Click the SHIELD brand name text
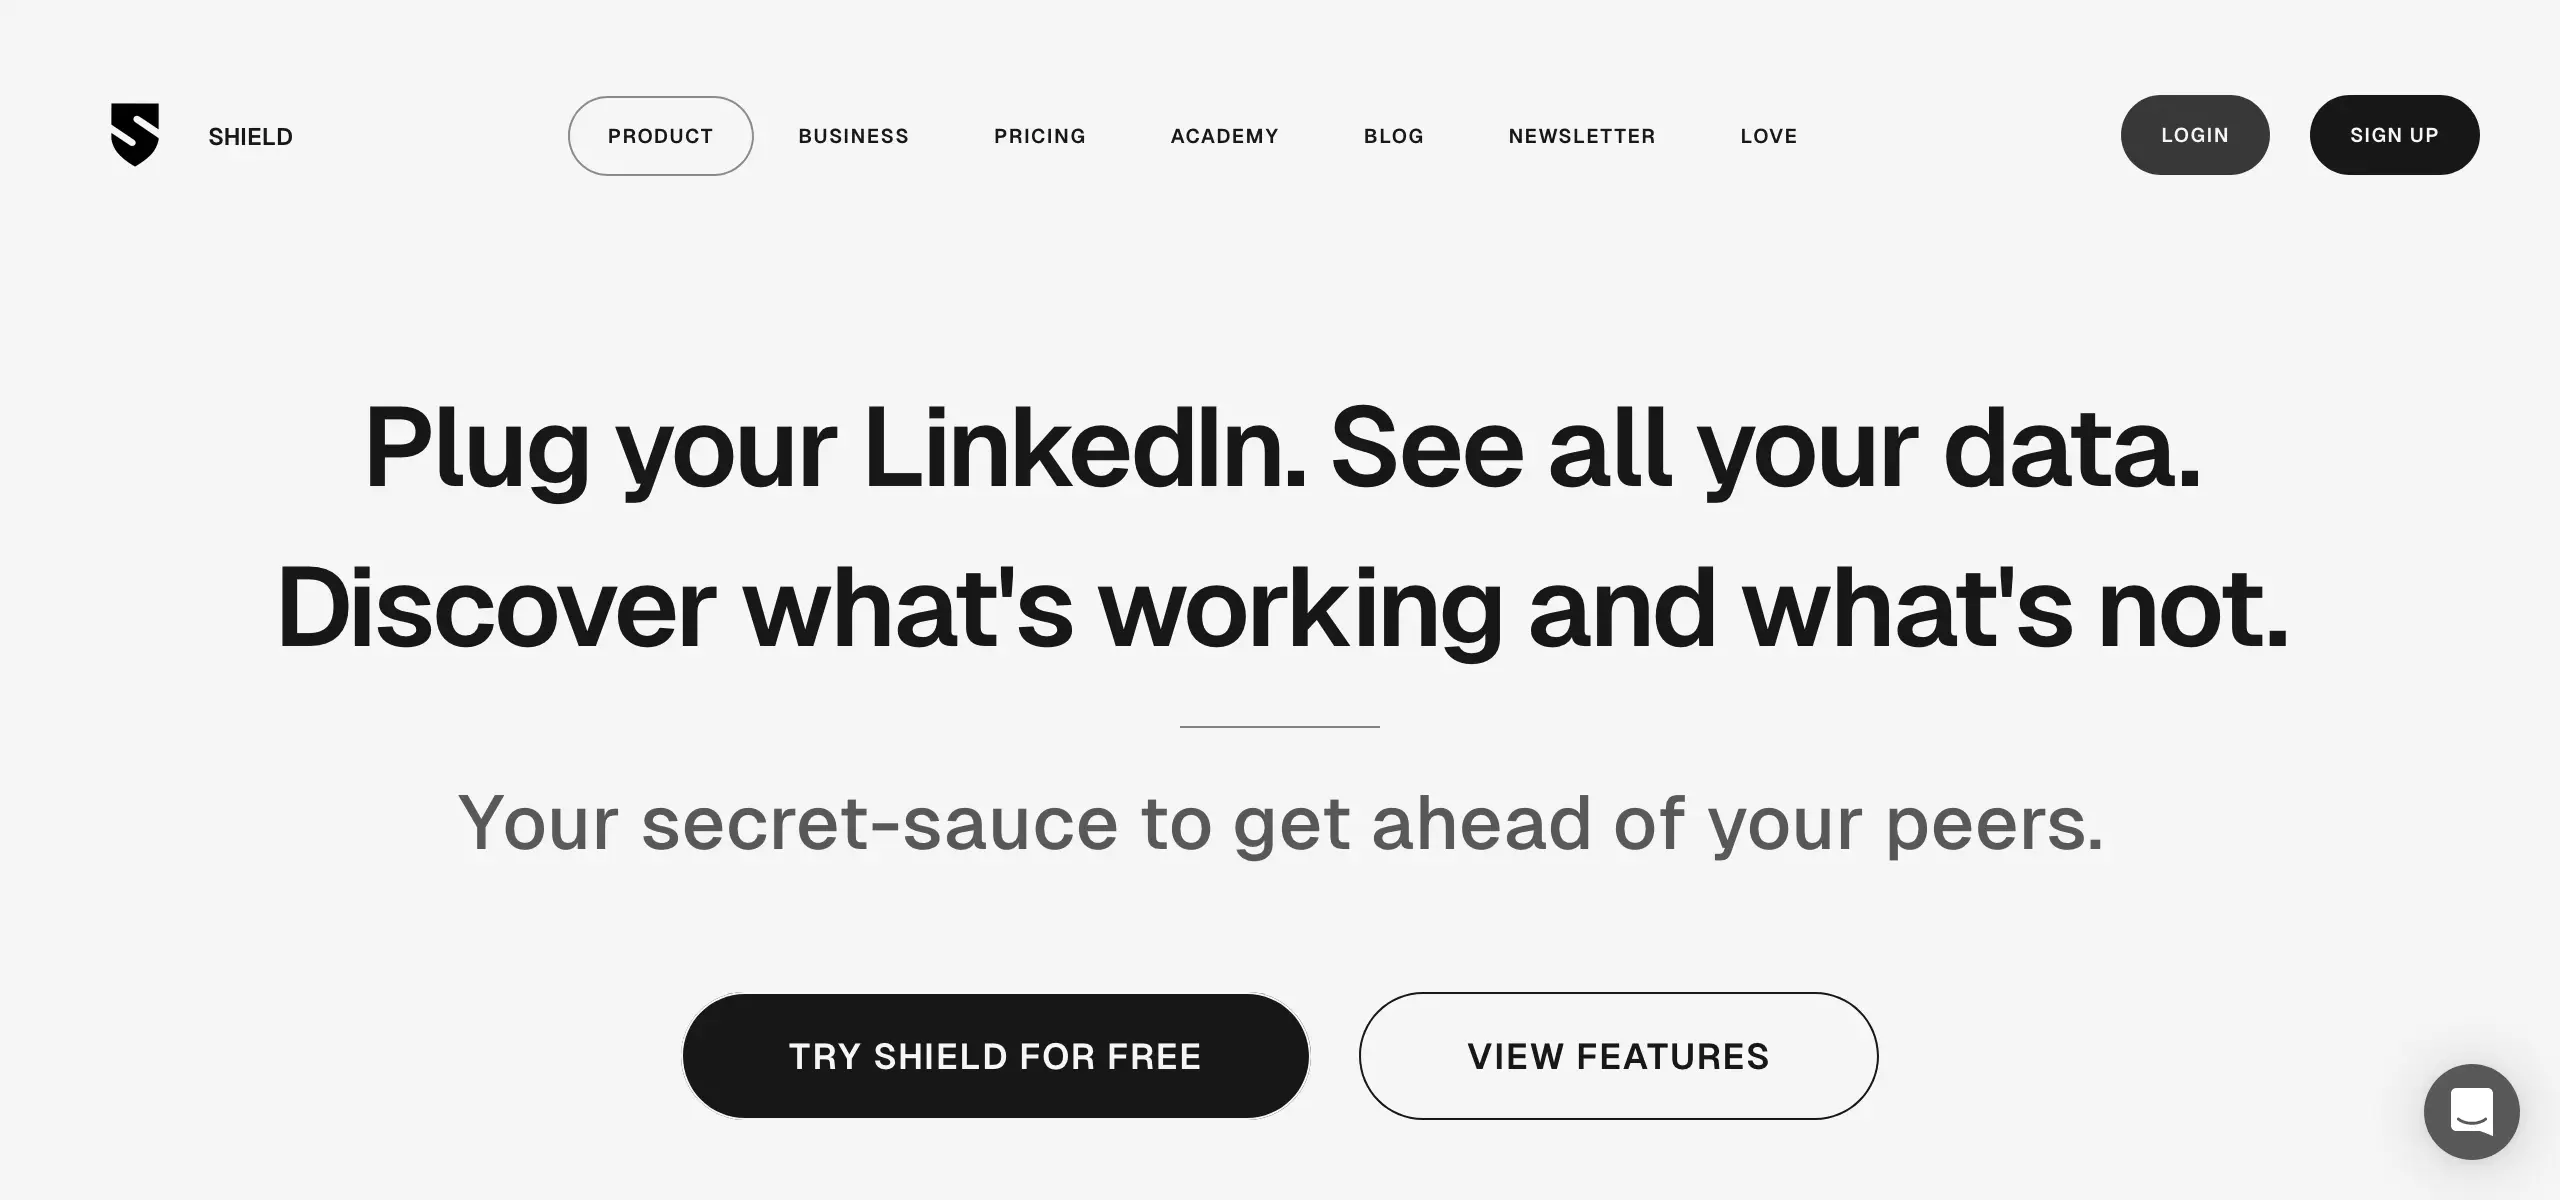The height and width of the screenshot is (1200, 2560). (x=250, y=137)
